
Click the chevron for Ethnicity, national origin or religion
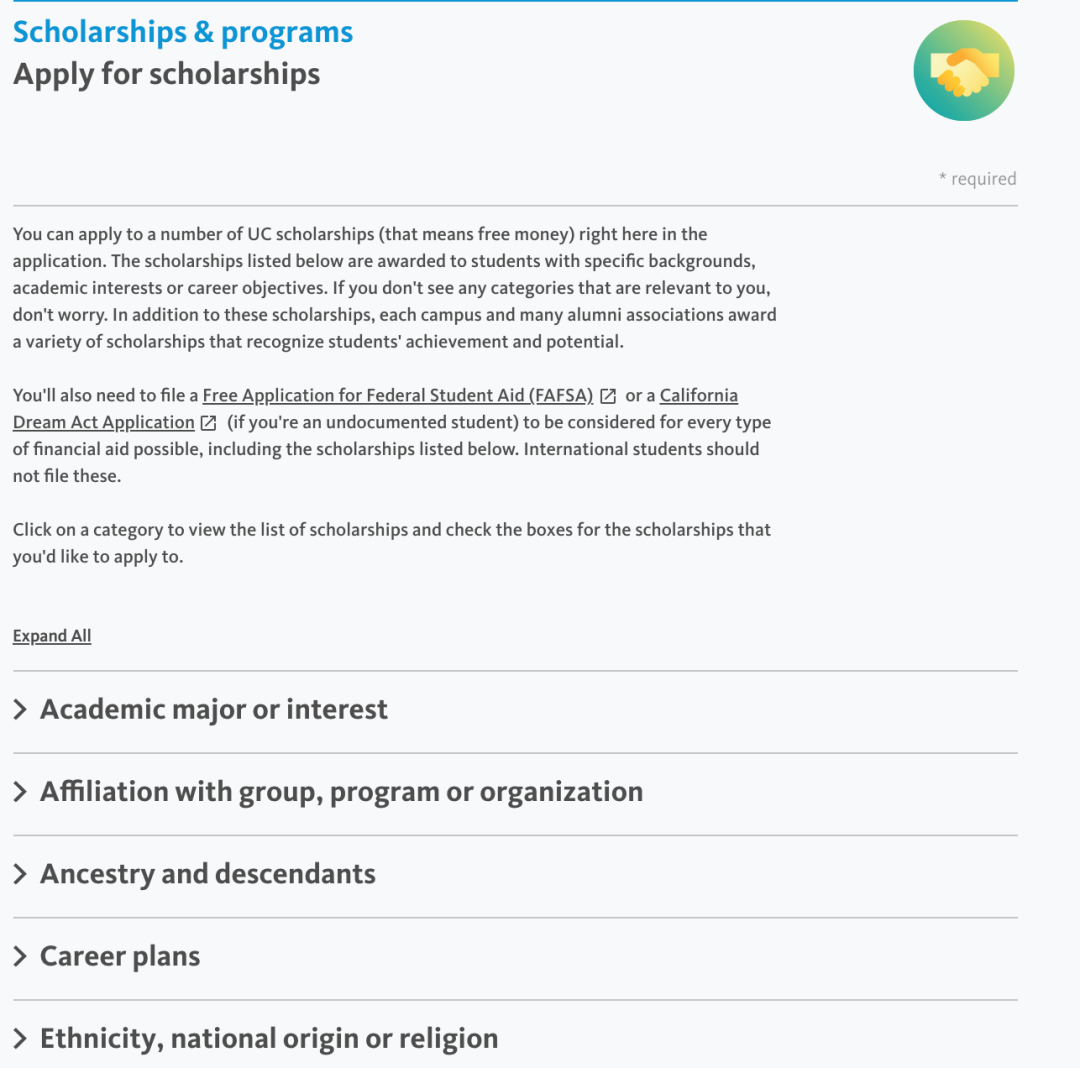click(20, 1038)
